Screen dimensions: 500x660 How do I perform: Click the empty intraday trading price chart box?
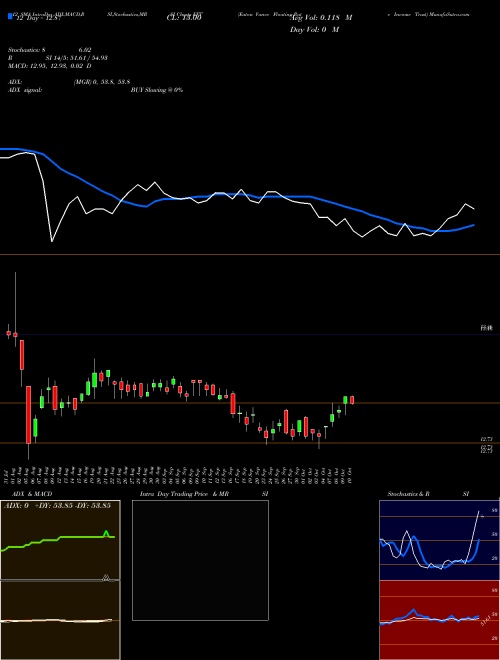200,560
